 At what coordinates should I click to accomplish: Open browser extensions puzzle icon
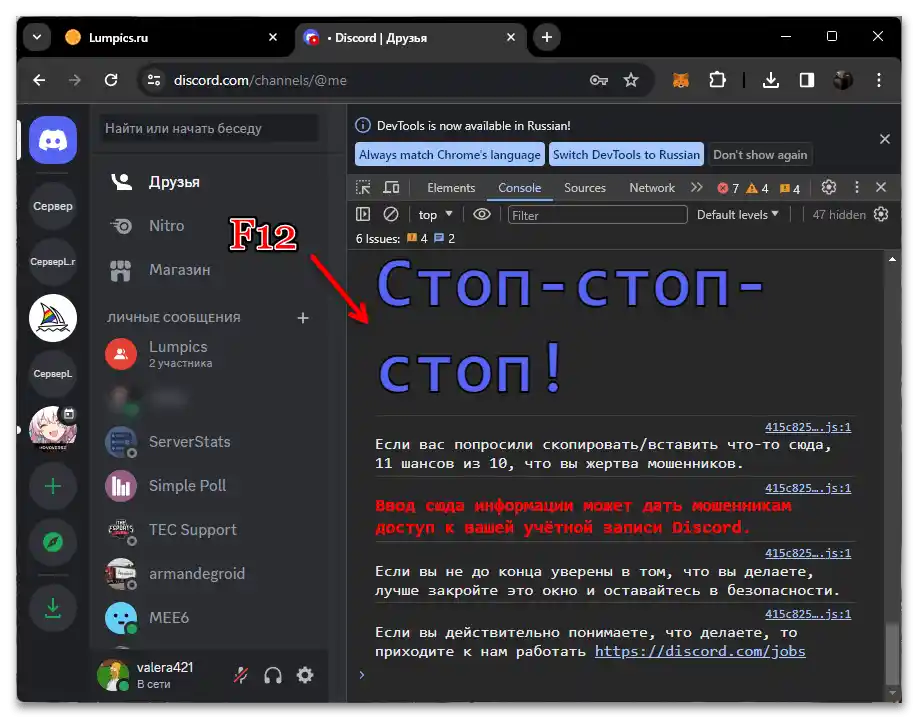(x=717, y=80)
